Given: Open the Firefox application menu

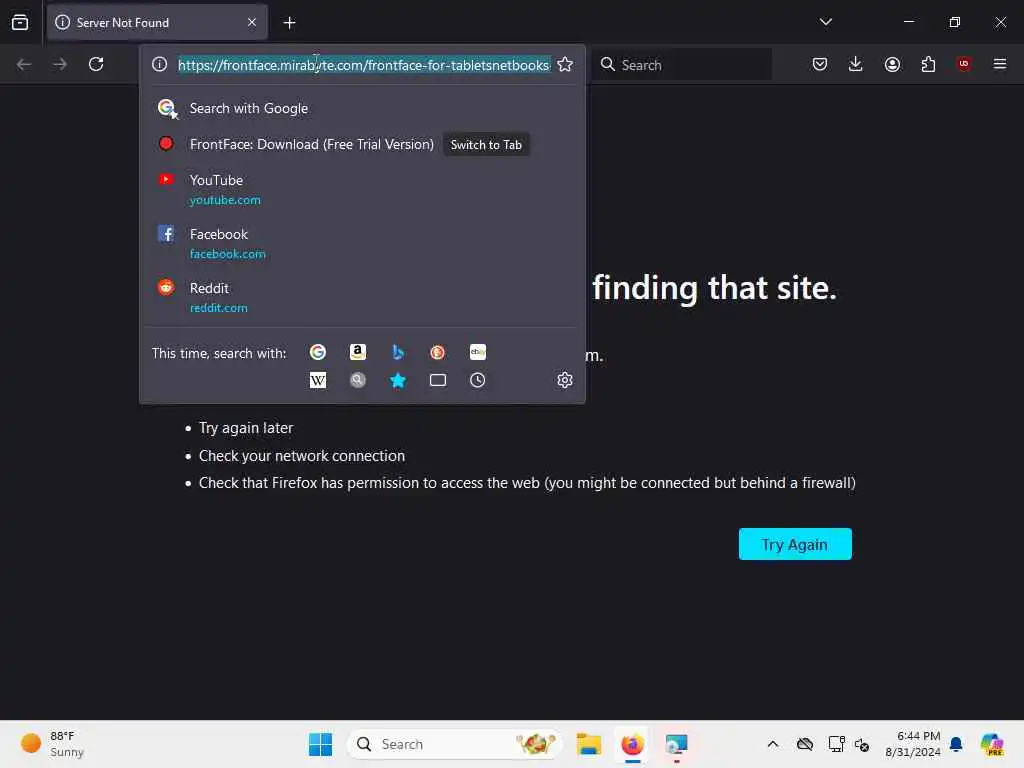Looking at the screenshot, I should pos(1000,64).
